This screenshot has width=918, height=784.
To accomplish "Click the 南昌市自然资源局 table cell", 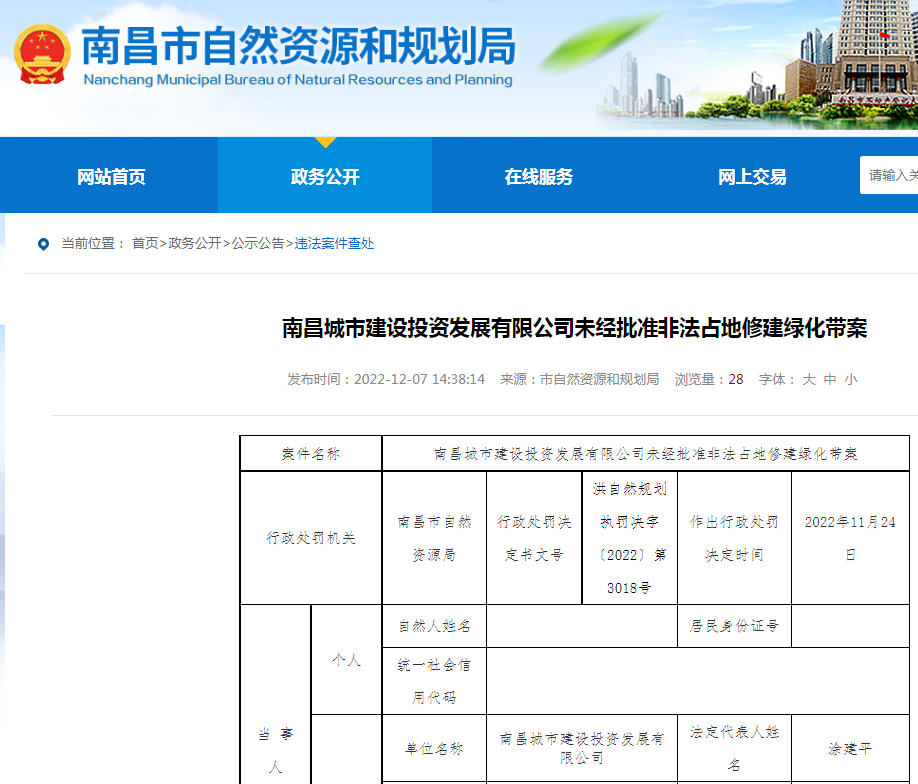I will point(434,538).
